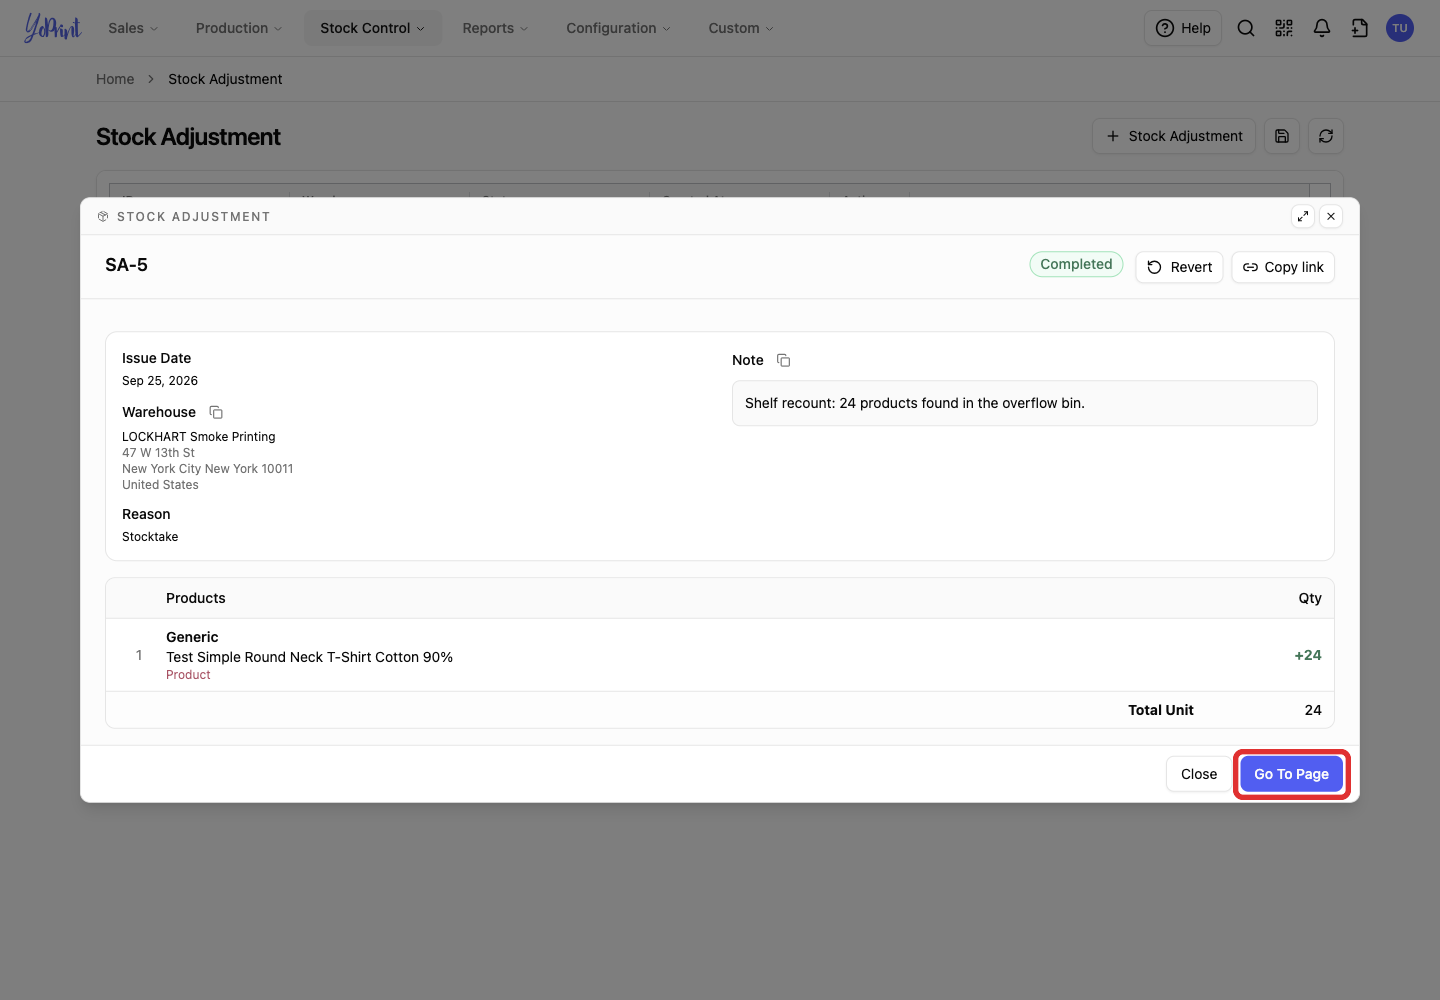Open the notifications bell
The image size is (1440, 1000).
pyautogui.click(x=1322, y=28)
